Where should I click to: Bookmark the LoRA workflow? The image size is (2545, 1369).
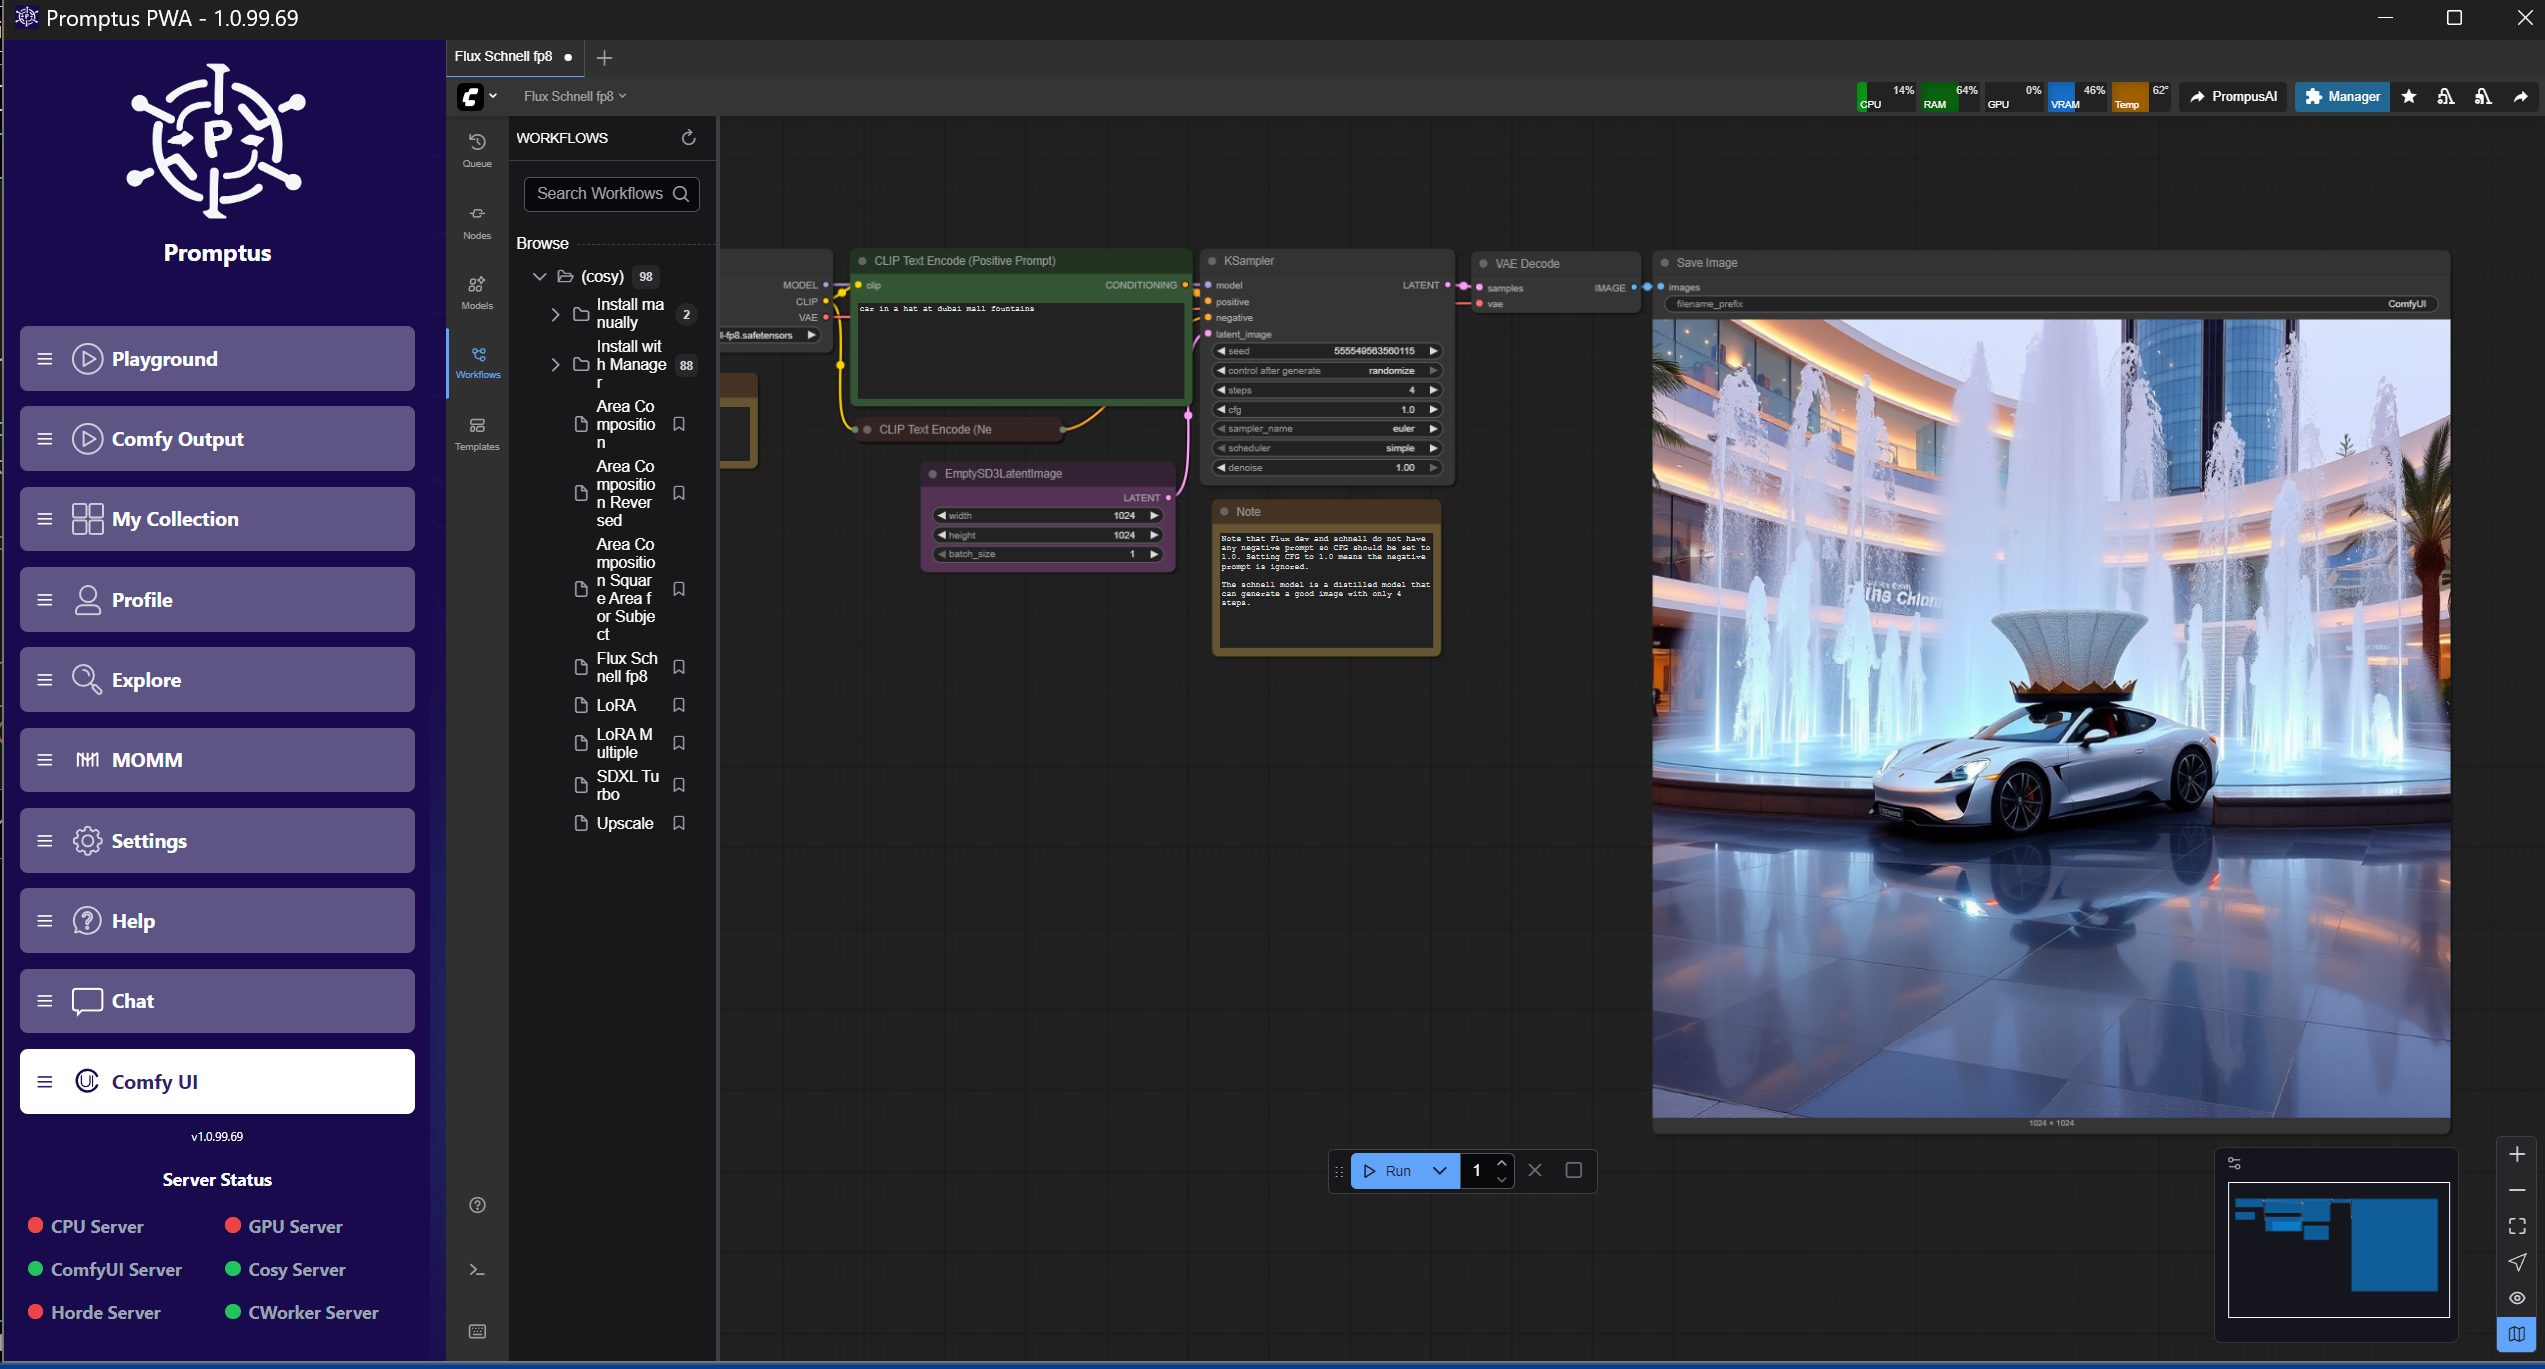679,705
